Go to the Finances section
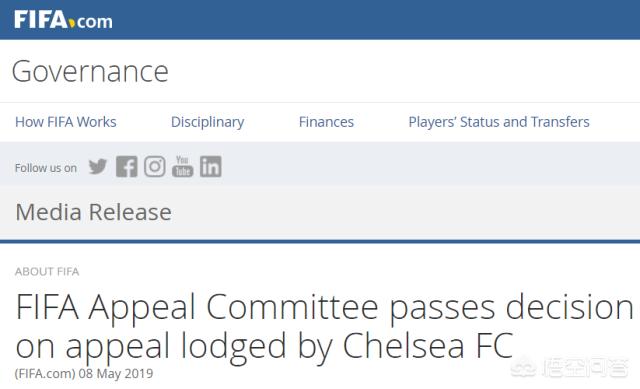 (326, 122)
